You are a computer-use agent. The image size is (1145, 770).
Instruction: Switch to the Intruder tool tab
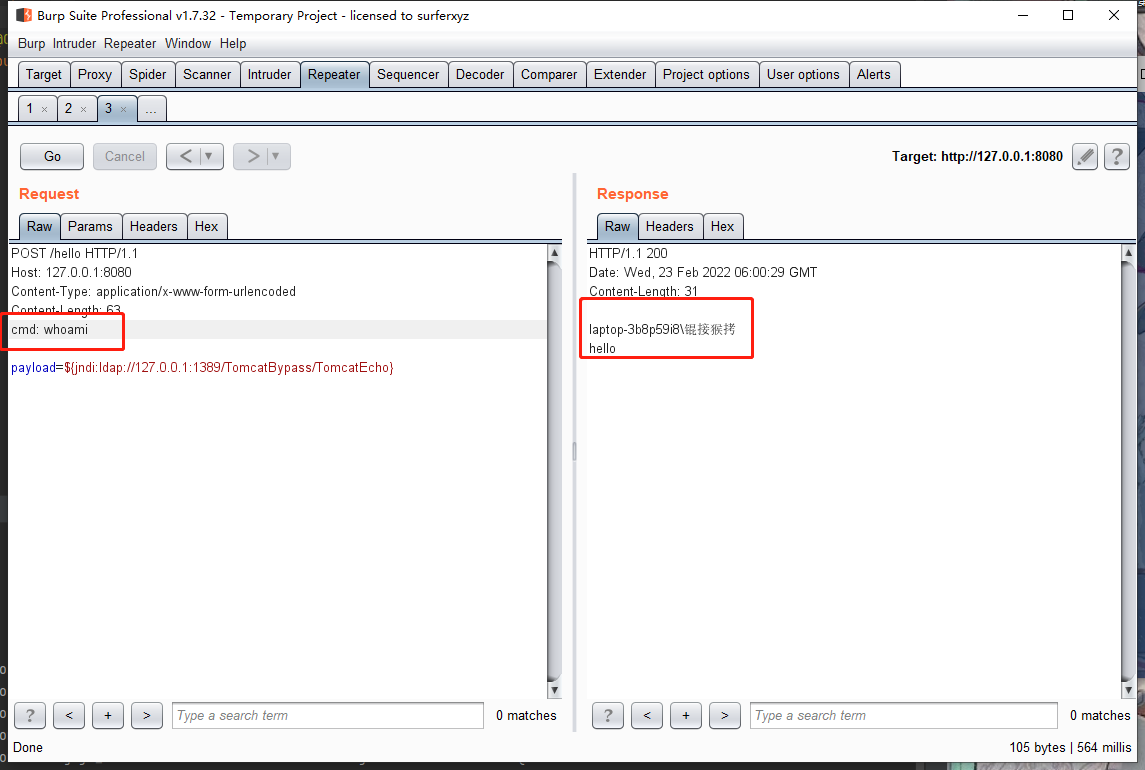269,75
